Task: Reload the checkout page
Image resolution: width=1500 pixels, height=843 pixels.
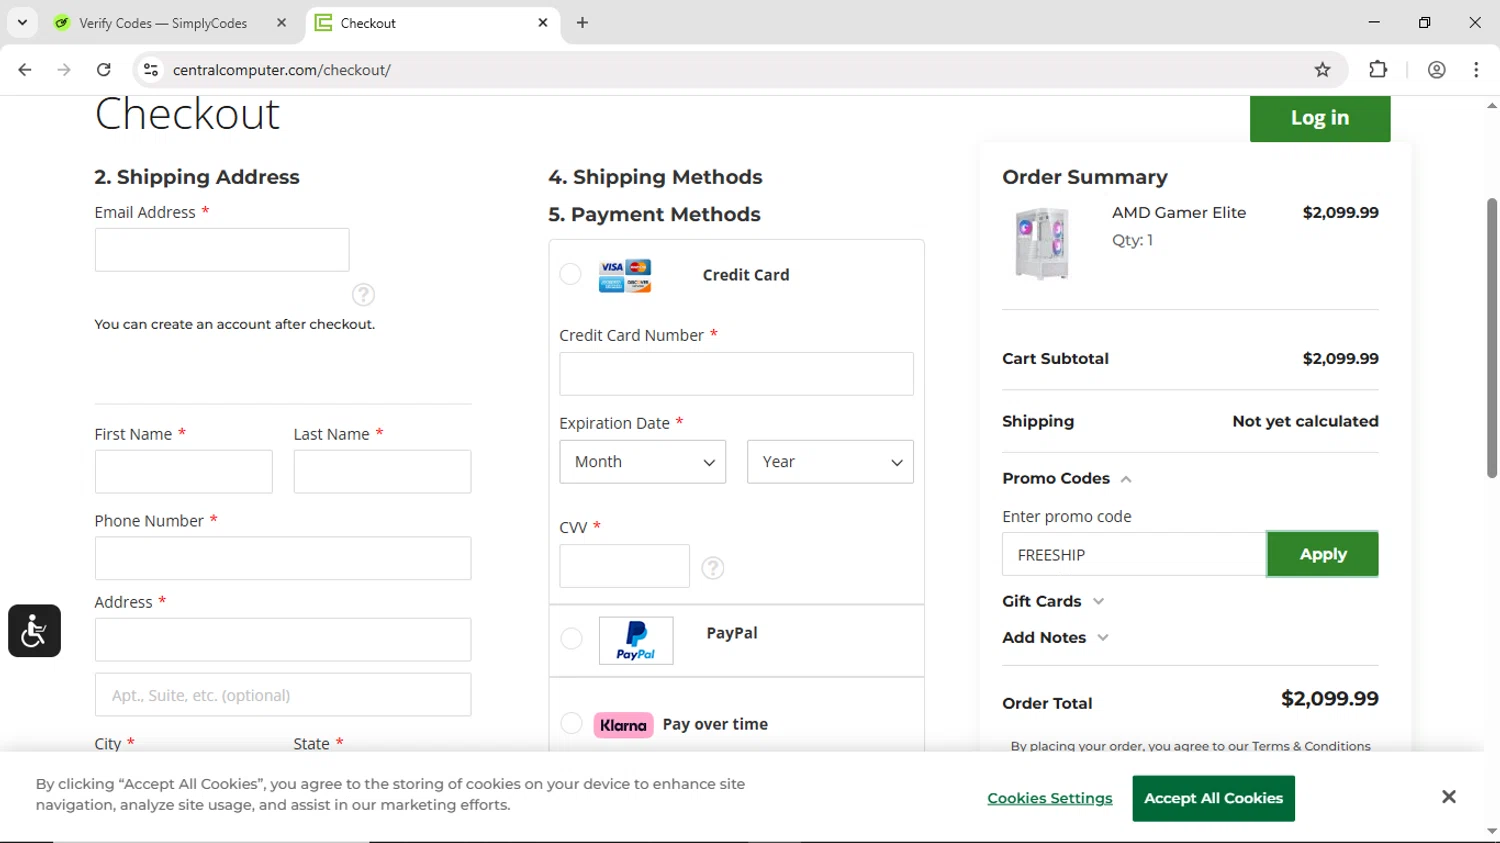Action: (104, 70)
